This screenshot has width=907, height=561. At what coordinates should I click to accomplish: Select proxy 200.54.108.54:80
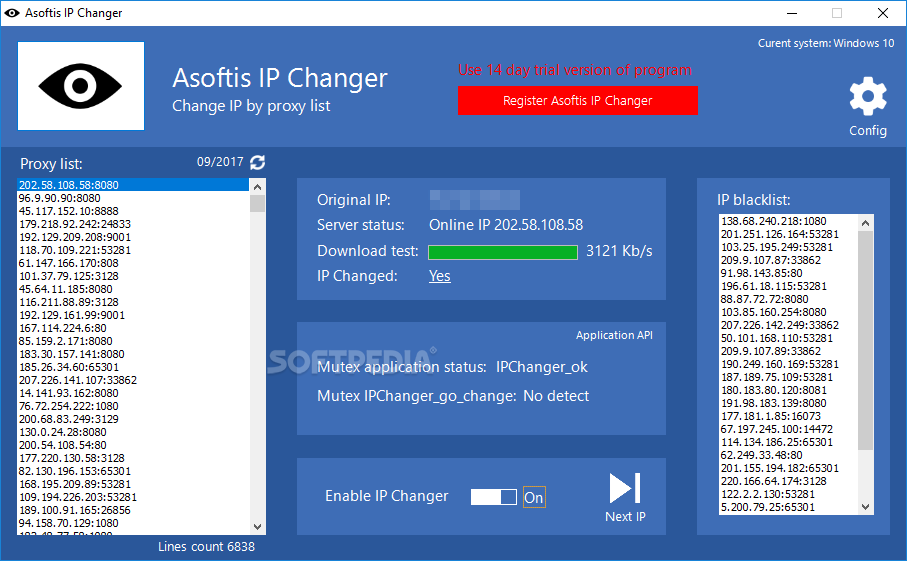(x=133, y=445)
